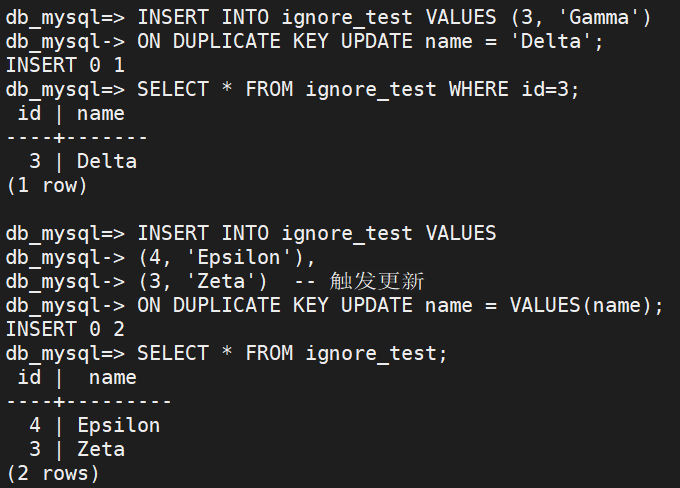Click the id value 4 in the last table

[x=35, y=425]
